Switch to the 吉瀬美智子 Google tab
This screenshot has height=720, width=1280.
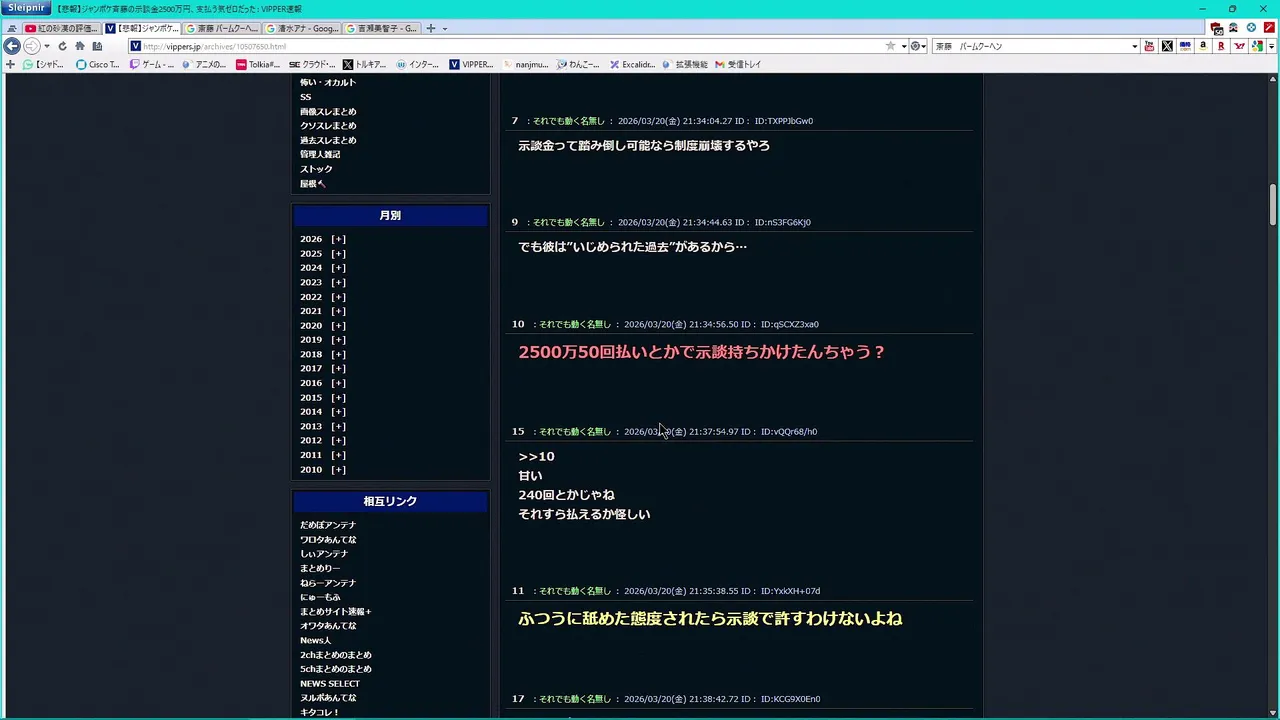tap(383, 28)
